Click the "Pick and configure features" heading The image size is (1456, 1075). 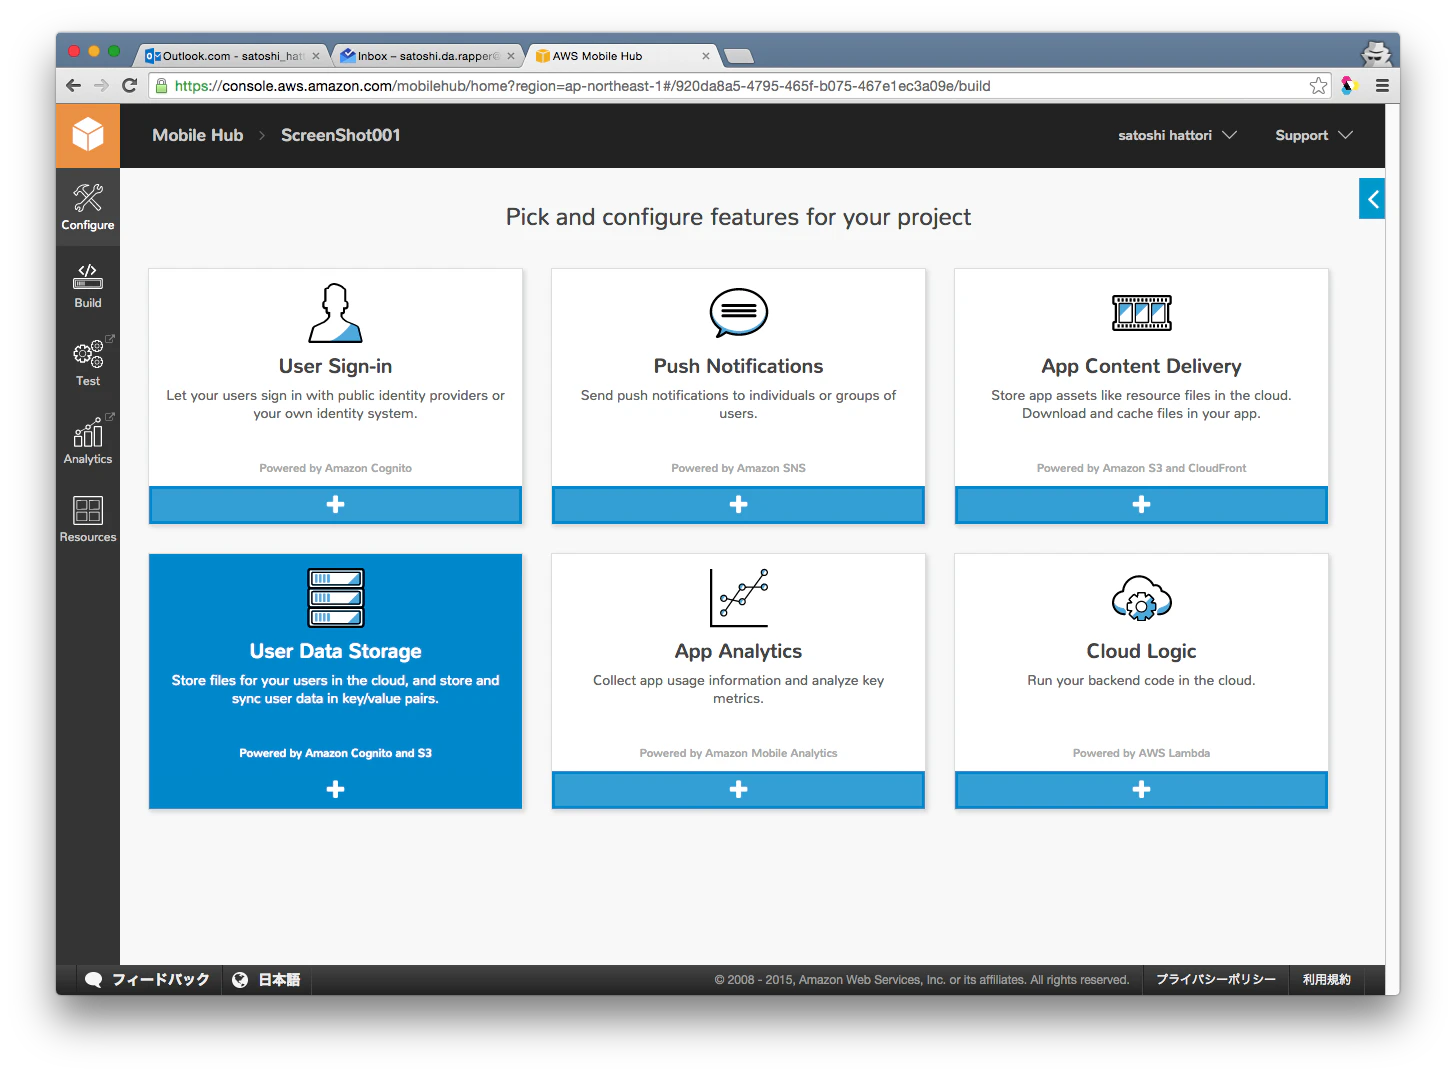coord(739,217)
